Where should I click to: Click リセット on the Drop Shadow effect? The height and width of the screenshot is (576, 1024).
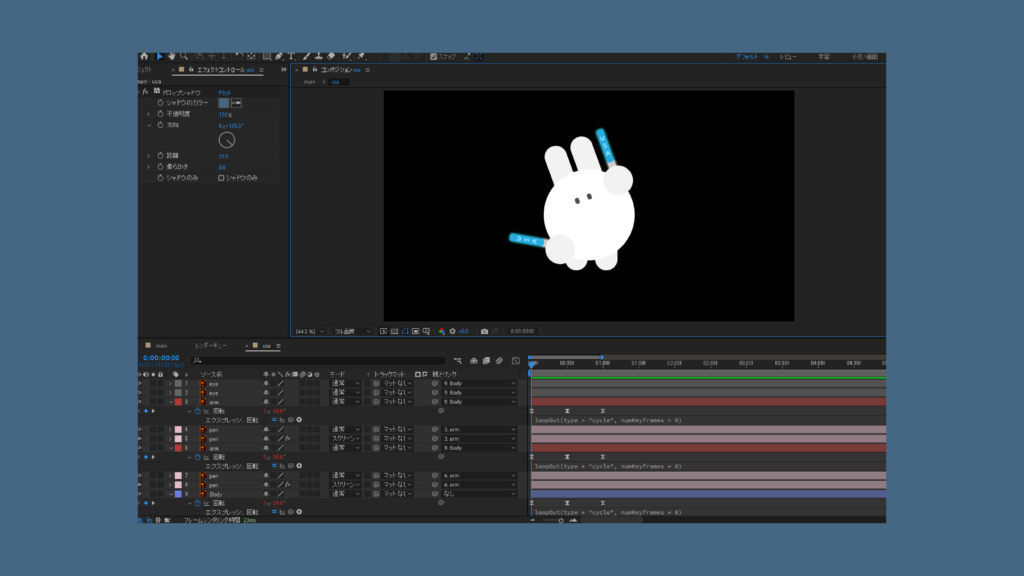[226, 92]
